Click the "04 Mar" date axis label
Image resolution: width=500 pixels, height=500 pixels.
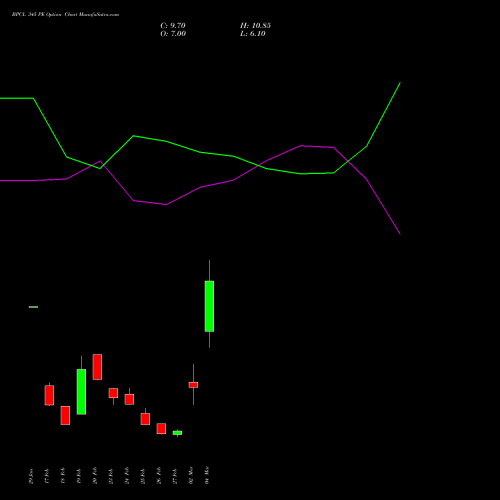coord(207,475)
